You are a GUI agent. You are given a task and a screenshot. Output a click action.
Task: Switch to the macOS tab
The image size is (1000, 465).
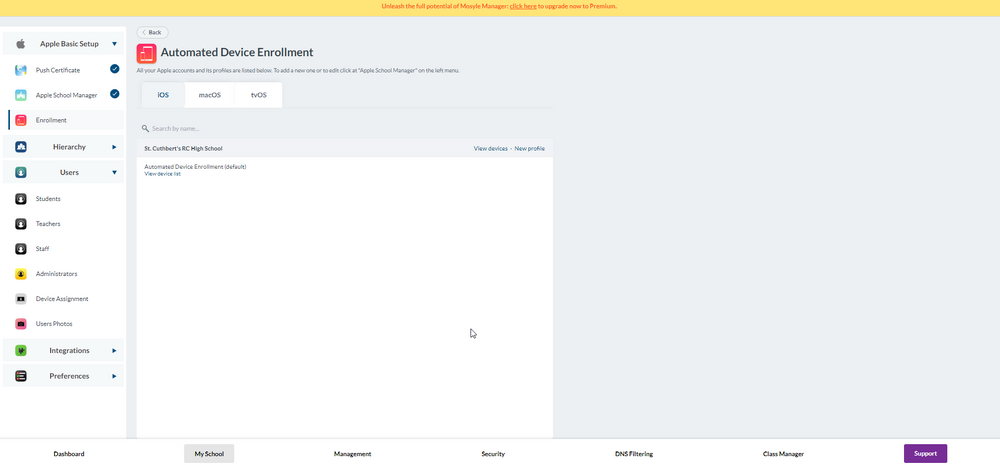click(210, 95)
